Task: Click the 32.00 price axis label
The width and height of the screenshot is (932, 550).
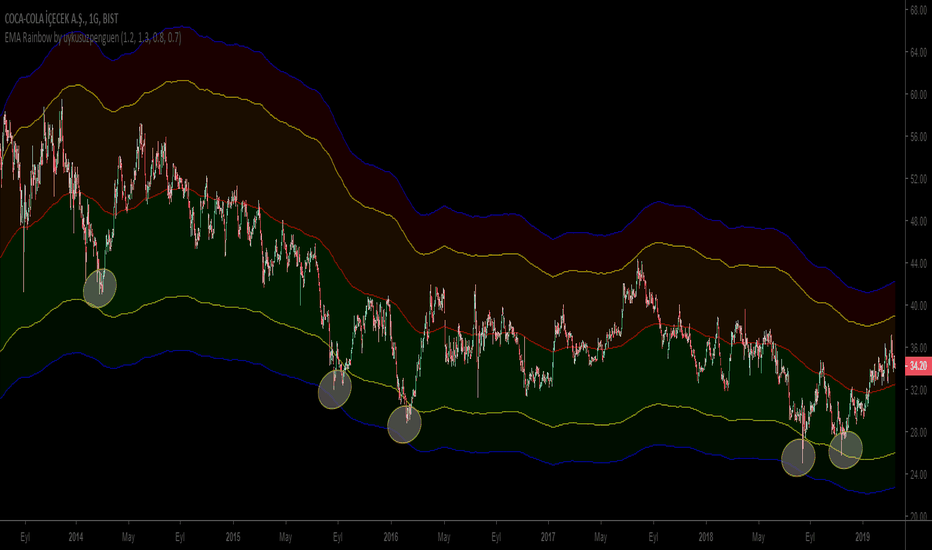Action: click(x=918, y=390)
